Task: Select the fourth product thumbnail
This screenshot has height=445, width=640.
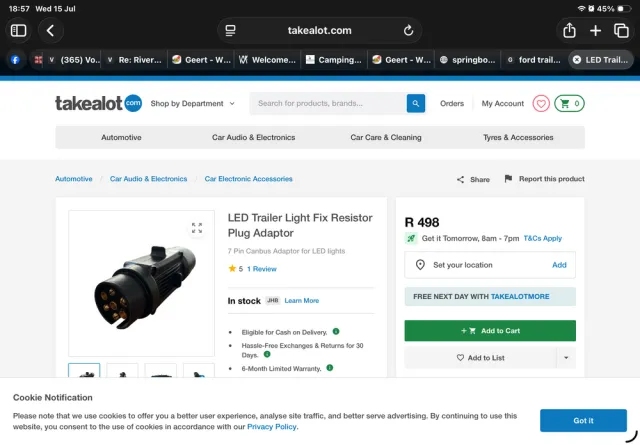Action: point(199,371)
